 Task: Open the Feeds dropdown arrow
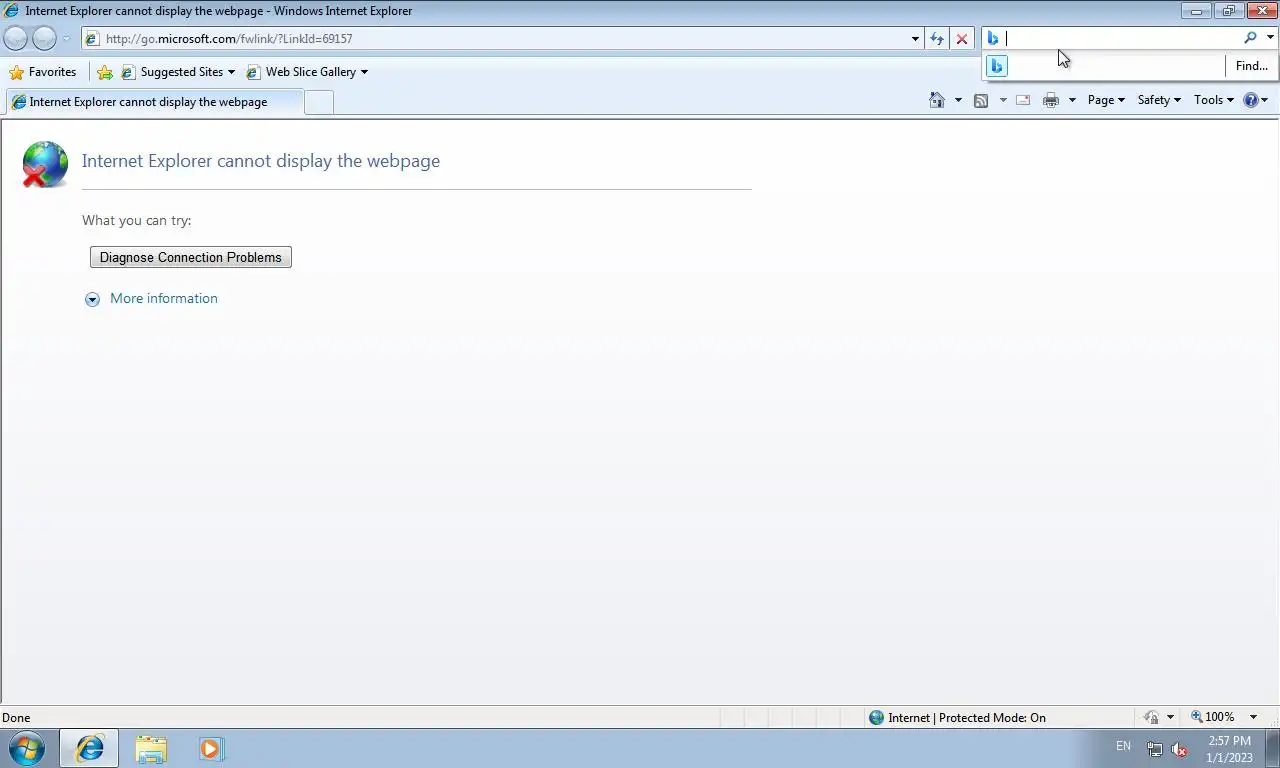1003,100
